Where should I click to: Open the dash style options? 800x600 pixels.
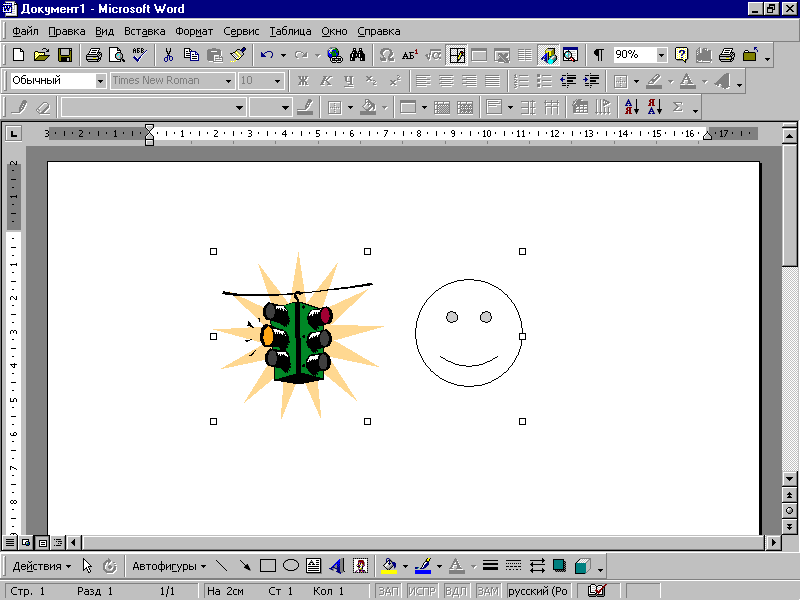point(513,565)
